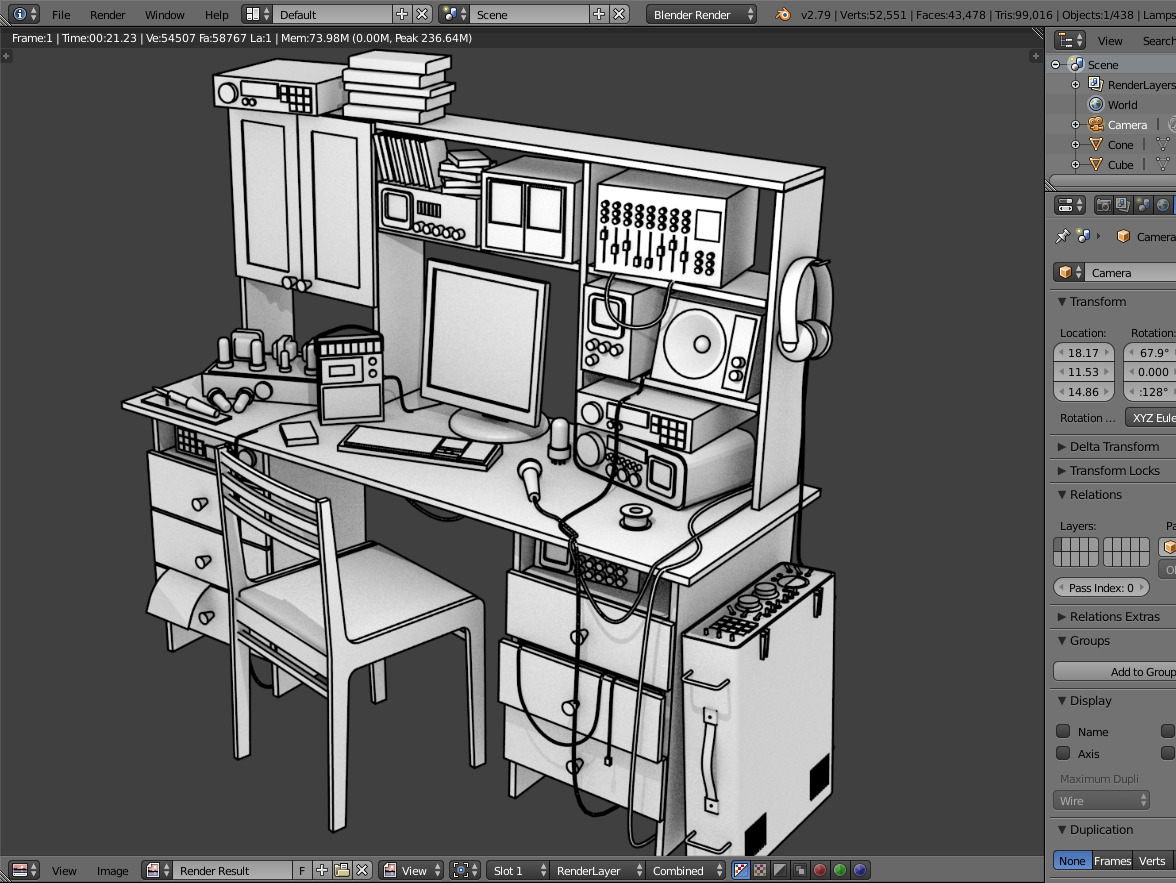This screenshot has width=1176, height=883.
Task: Select None duplication option
Action: click(1072, 860)
